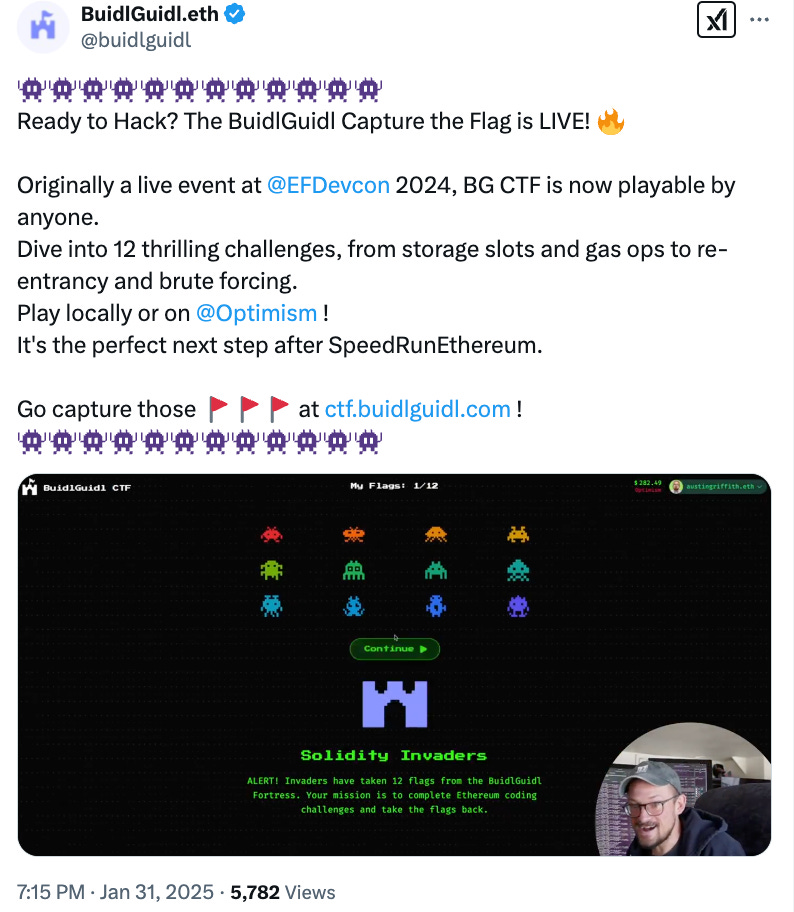The image size is (794, 912).
Task: Click the BuidlGuidl CTF header logo
Action: (76, 487)
